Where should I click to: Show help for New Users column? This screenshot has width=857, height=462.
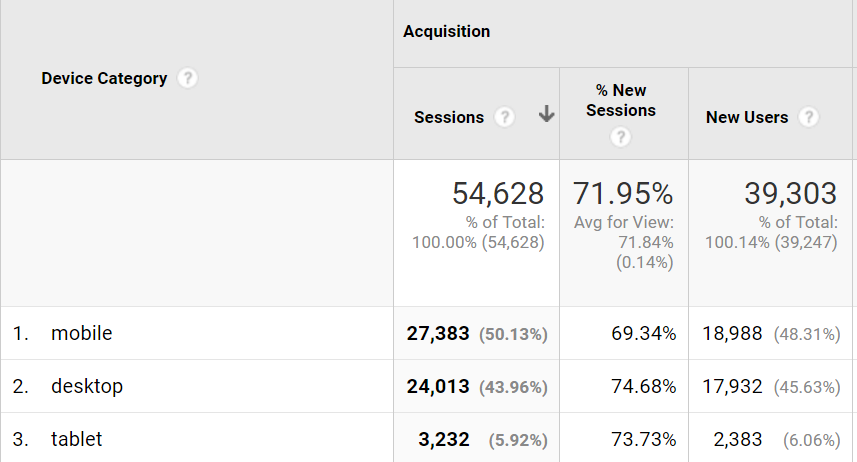click(x=809, y=117)
